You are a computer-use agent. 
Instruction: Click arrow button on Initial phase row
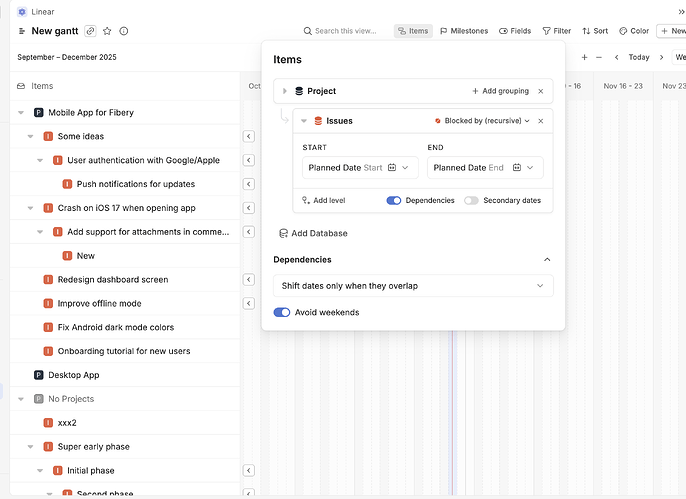coord(248,471)
